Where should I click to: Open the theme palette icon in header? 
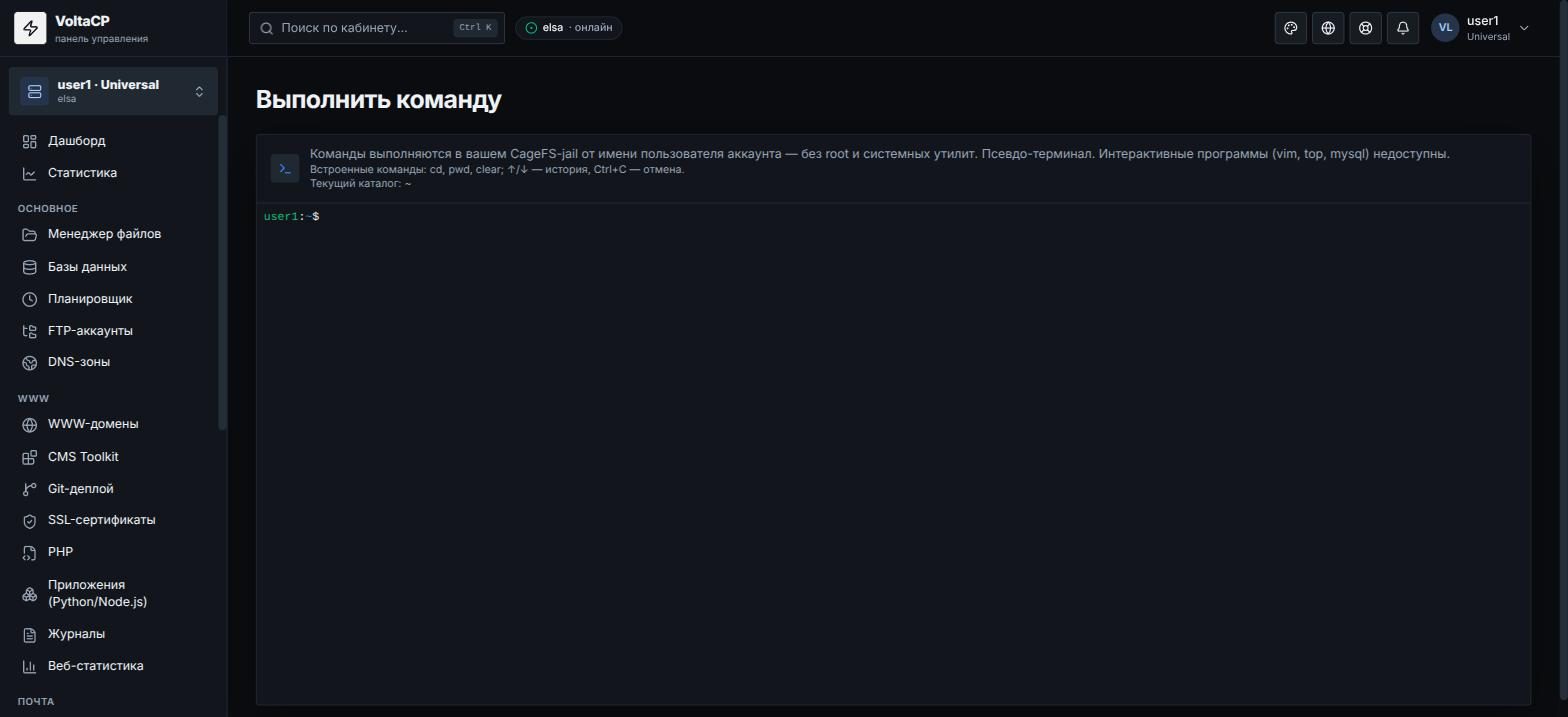1291,28
